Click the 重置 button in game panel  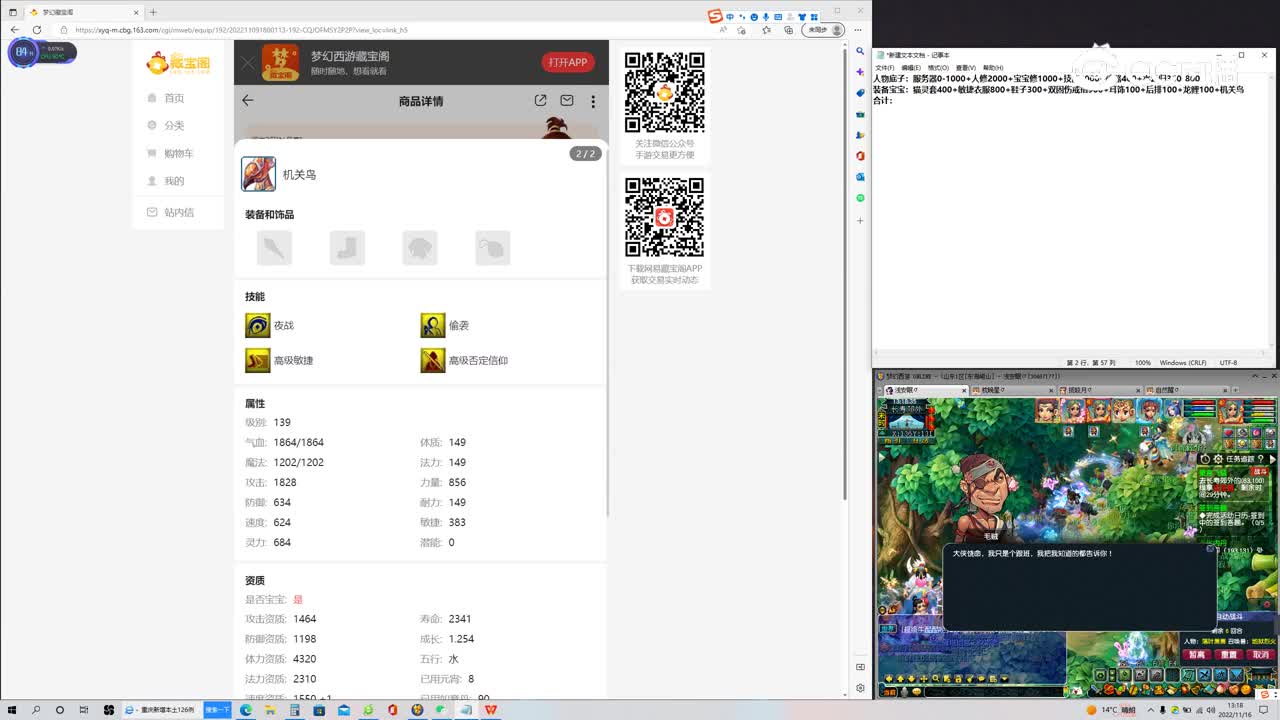tap(1229, 655)
